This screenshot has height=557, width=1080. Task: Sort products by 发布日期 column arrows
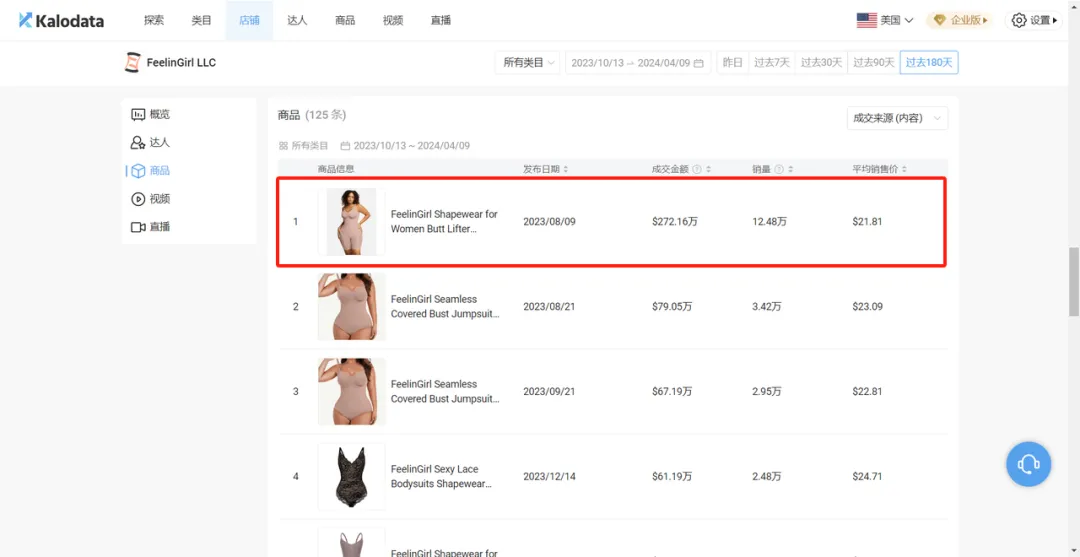click(566, 169)
